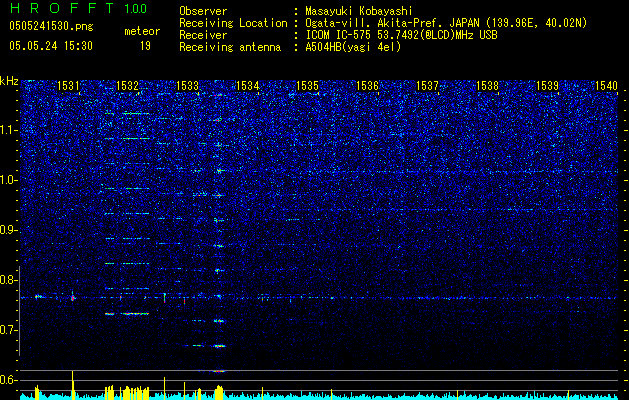Image resolution: width=629 pixels, height=400 pixels.
Task: Click the 0.9 kHz axis label
Action: pos(8,230)
